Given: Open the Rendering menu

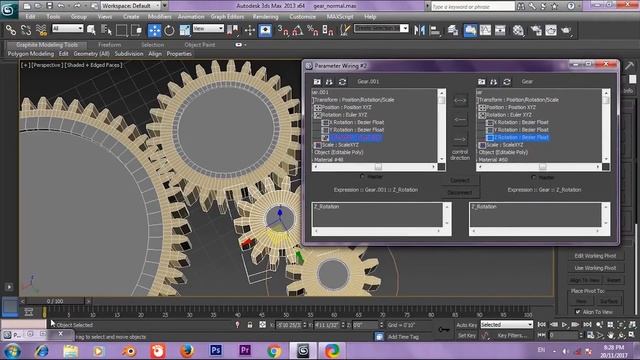Looking at the screenshot, I should (x=265, y=17).
